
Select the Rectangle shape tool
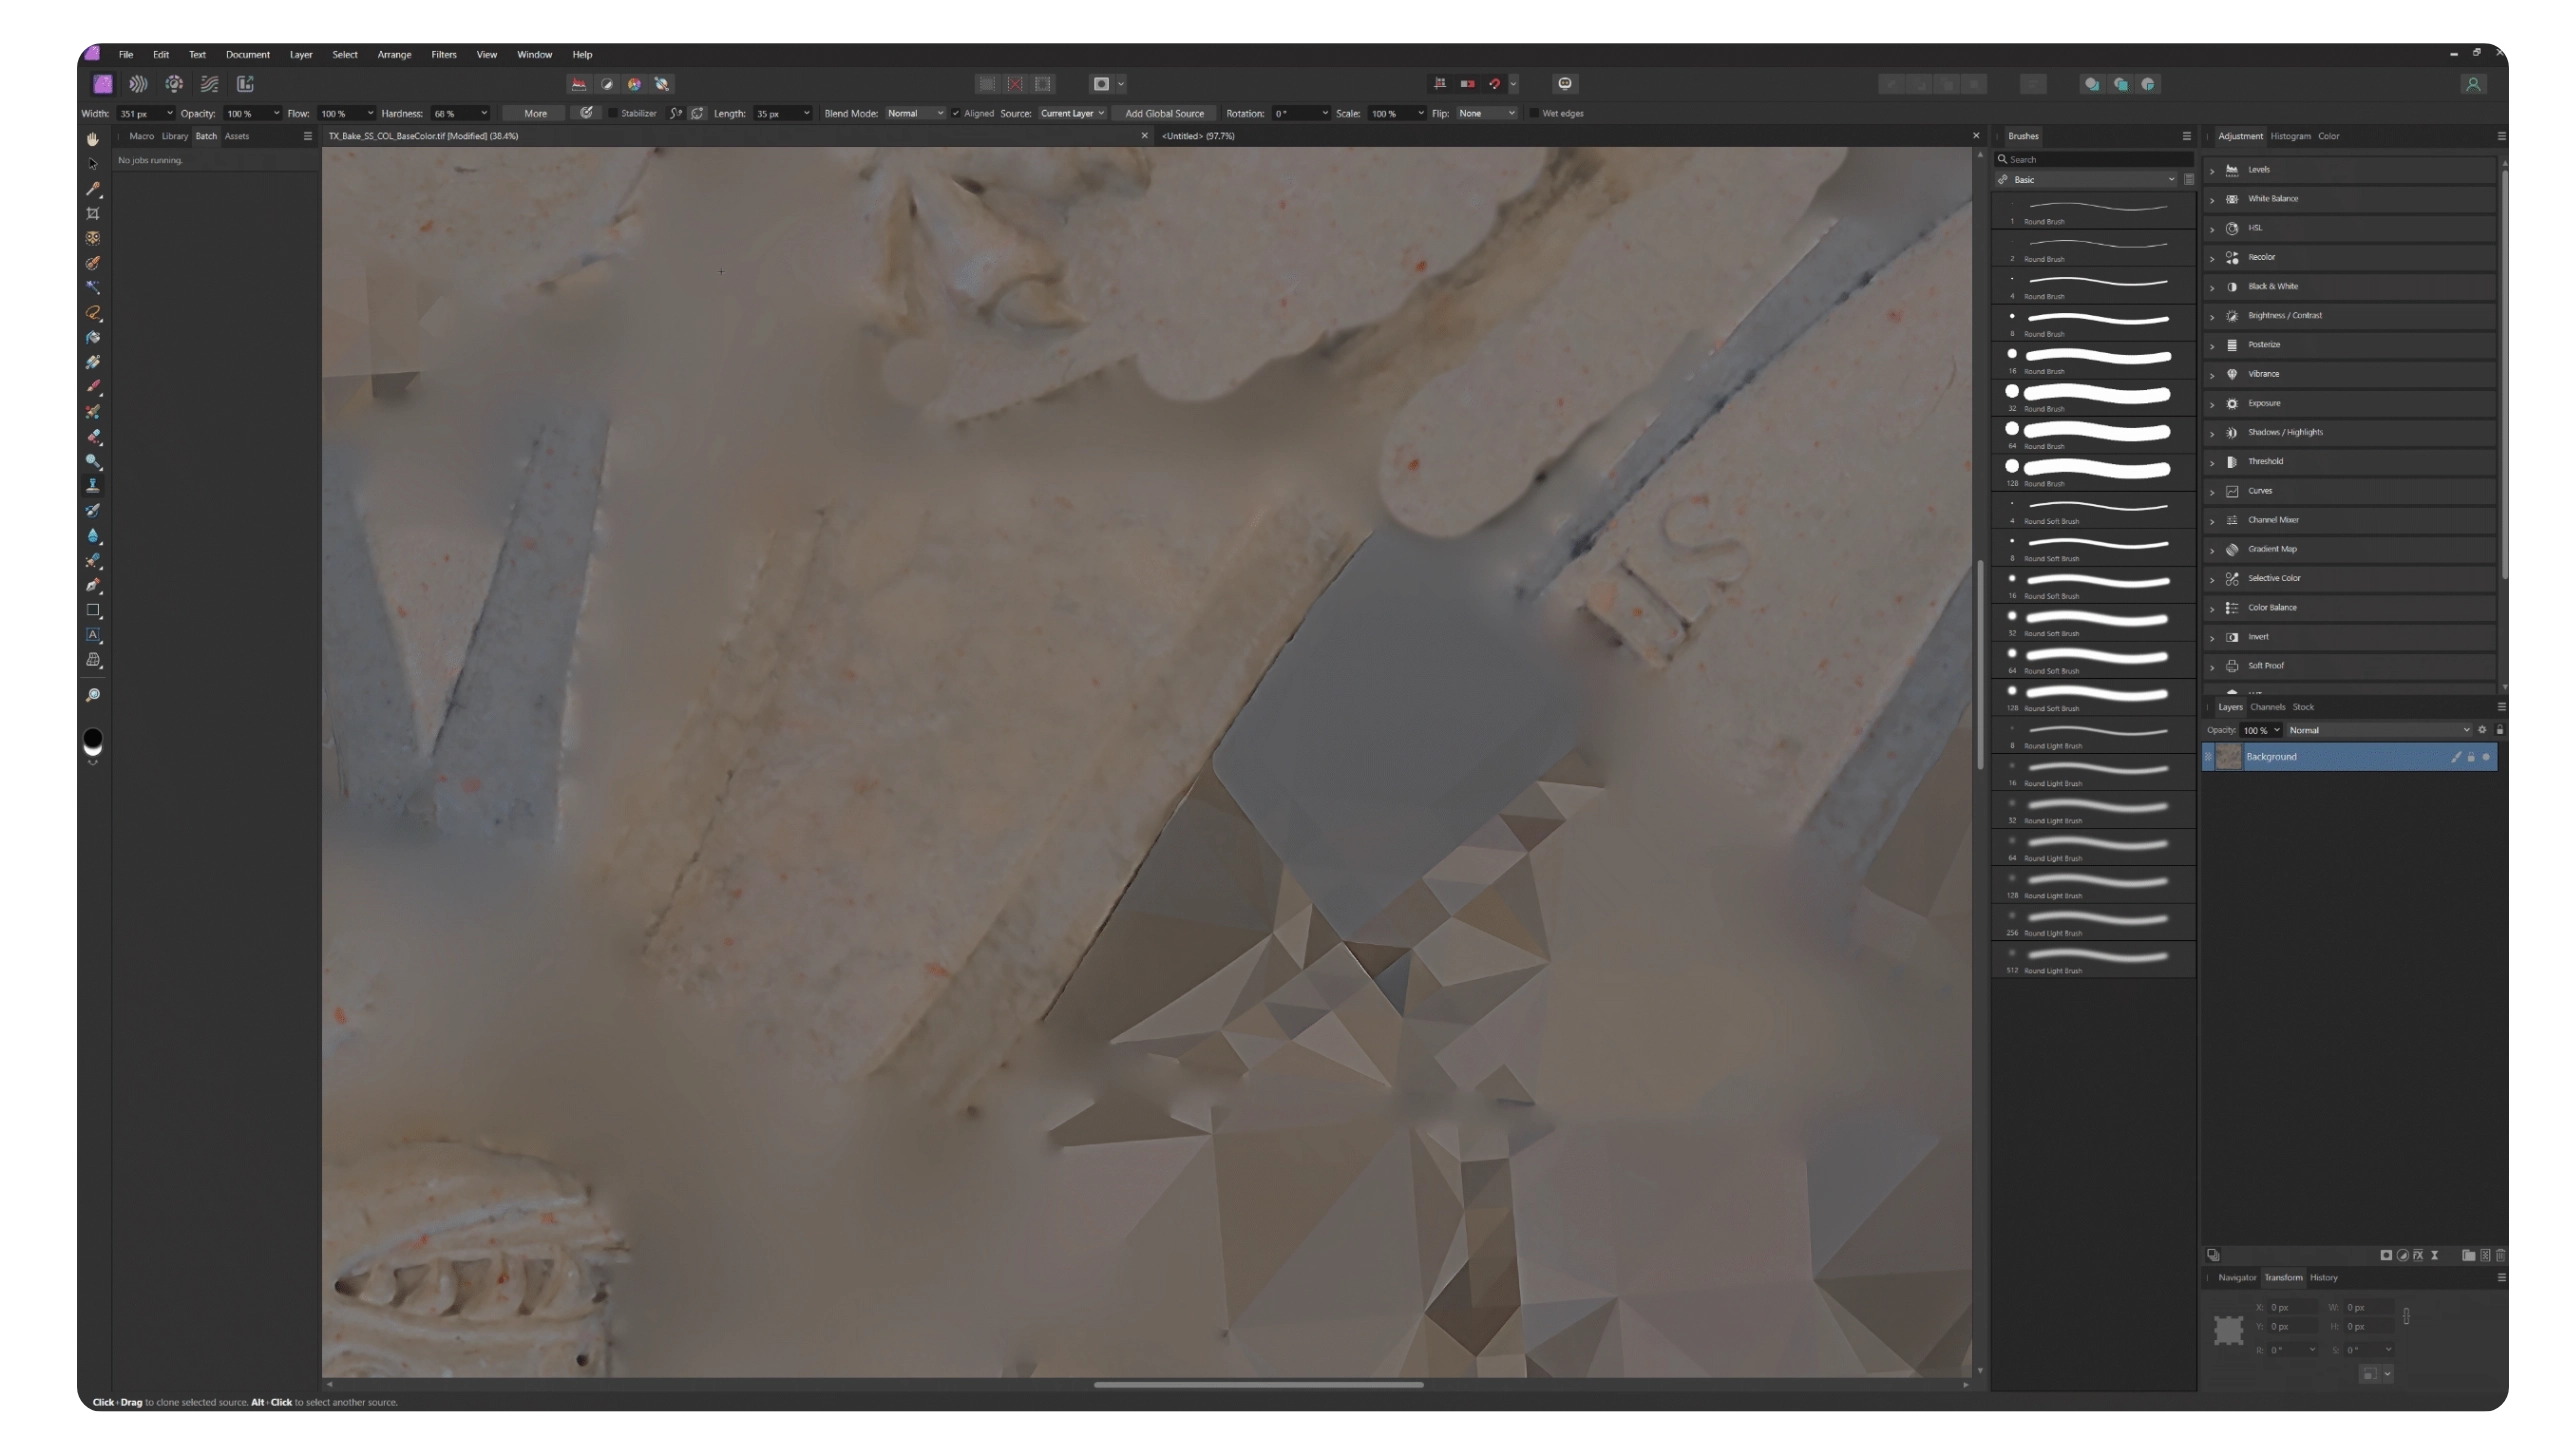93,610
